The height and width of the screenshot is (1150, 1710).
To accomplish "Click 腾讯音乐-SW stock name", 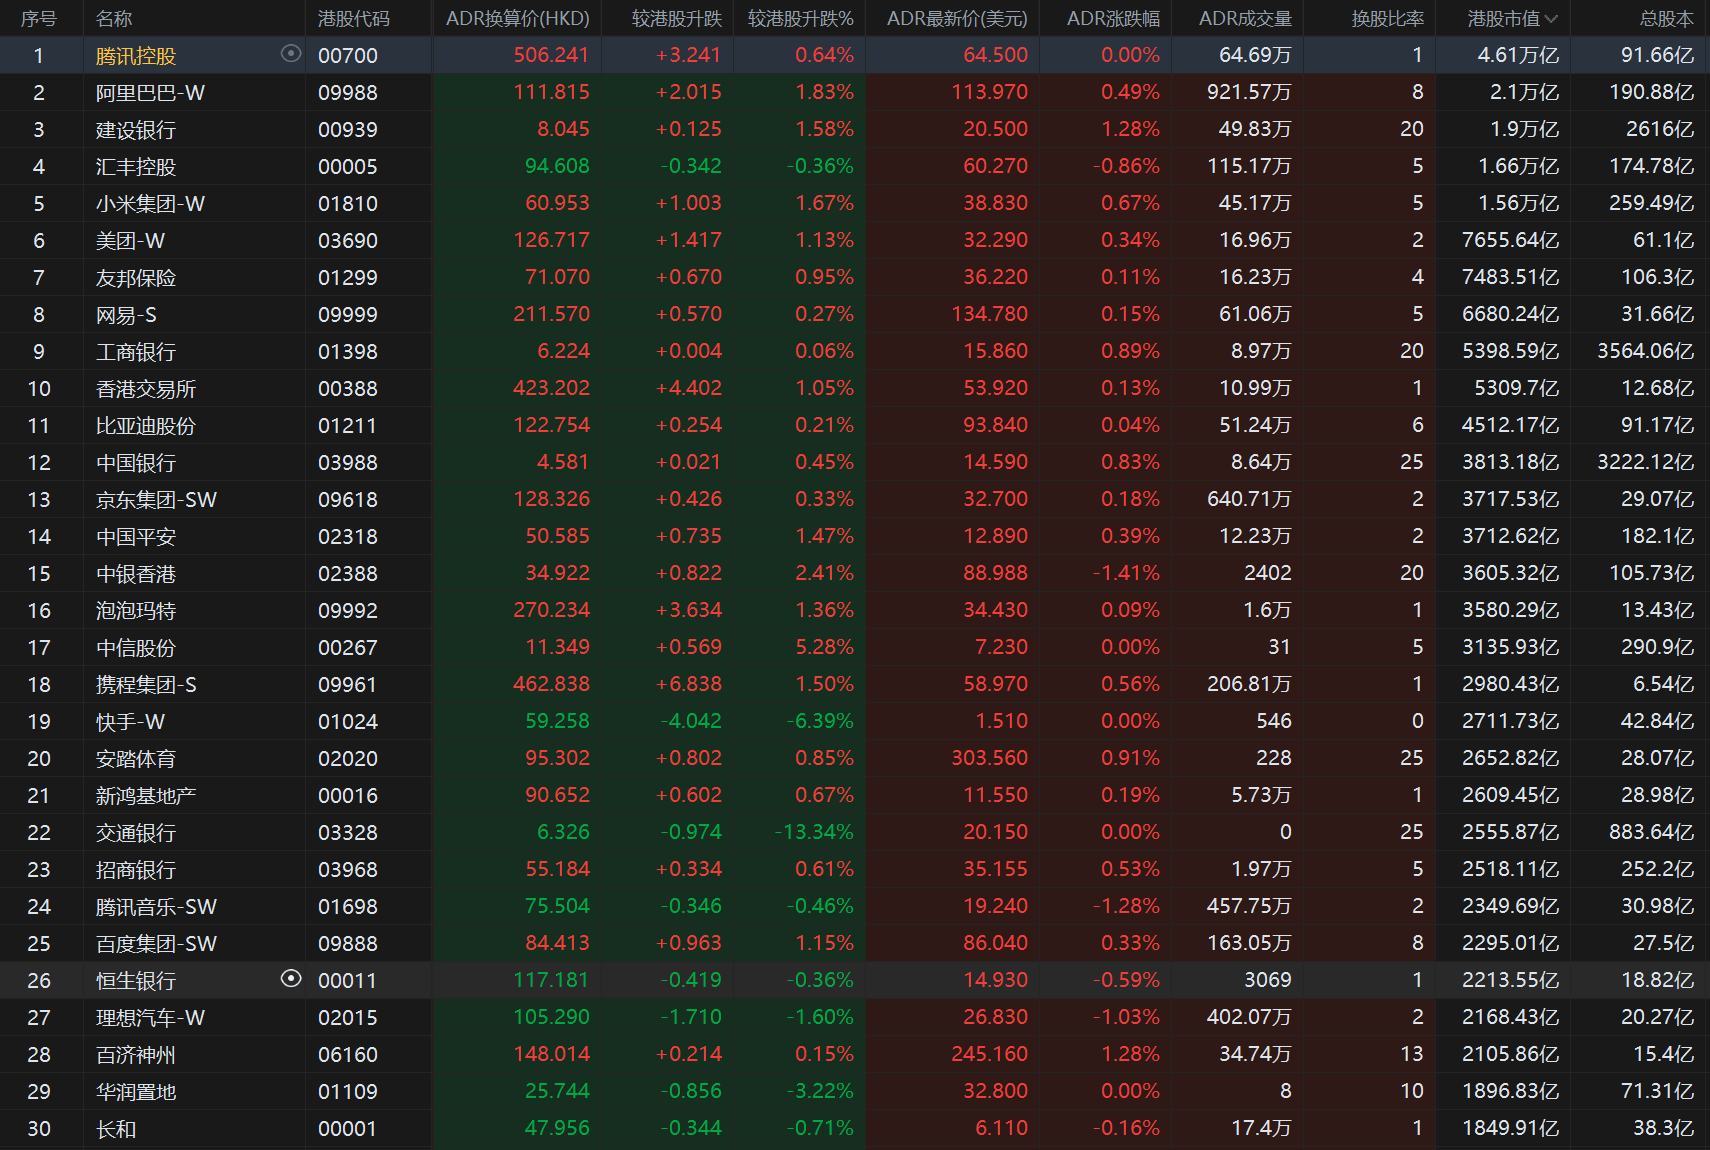I will (156, 907).
